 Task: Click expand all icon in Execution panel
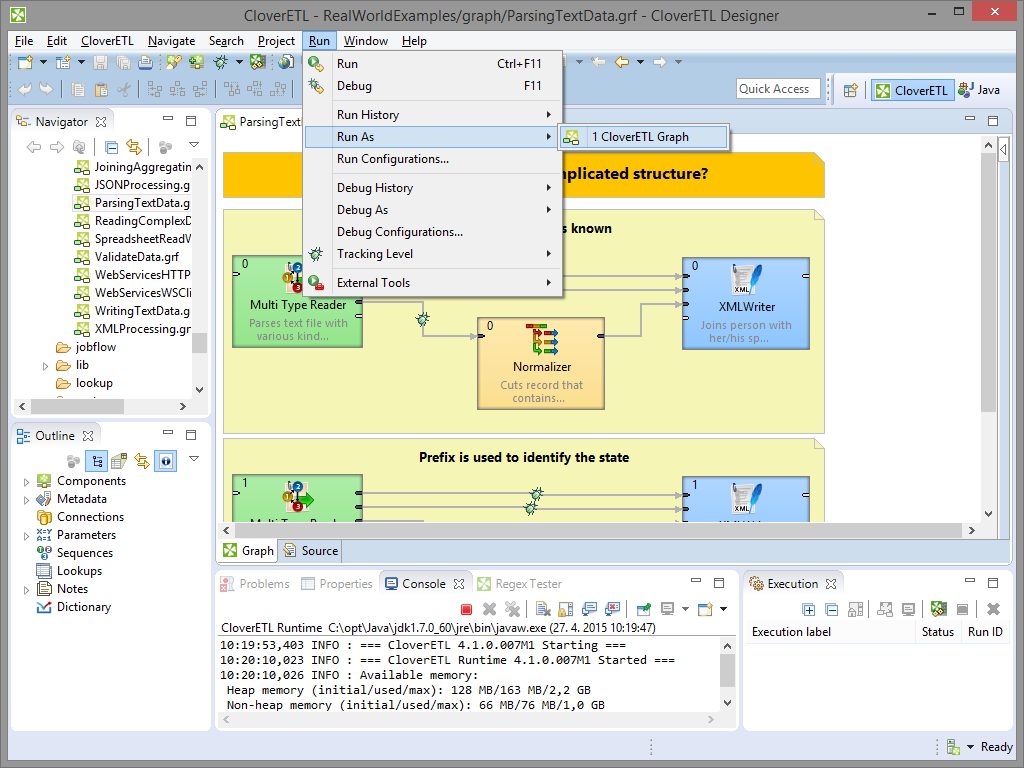[810, 609]
